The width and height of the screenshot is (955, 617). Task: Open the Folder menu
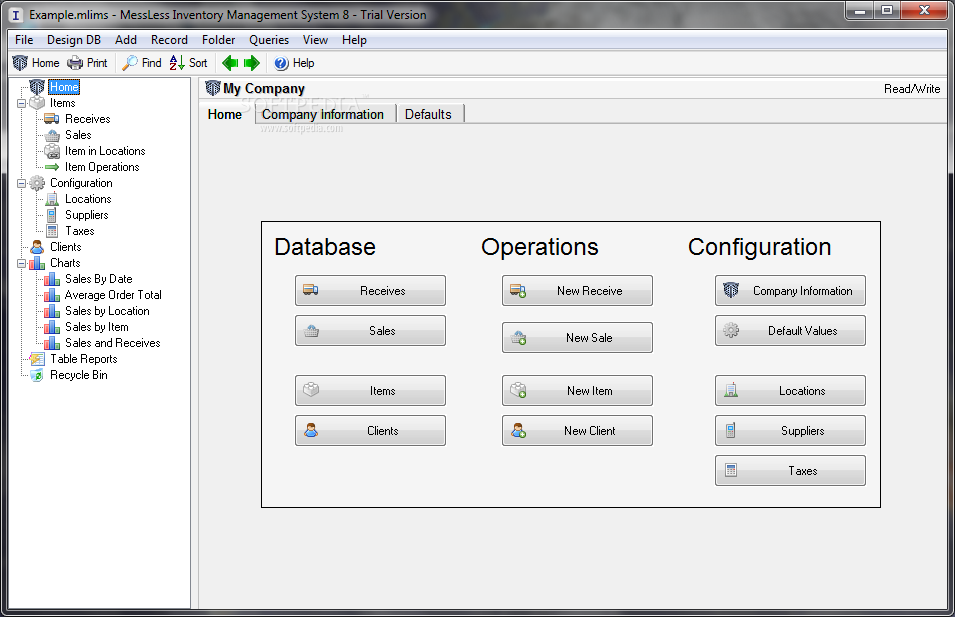(219, 40)
